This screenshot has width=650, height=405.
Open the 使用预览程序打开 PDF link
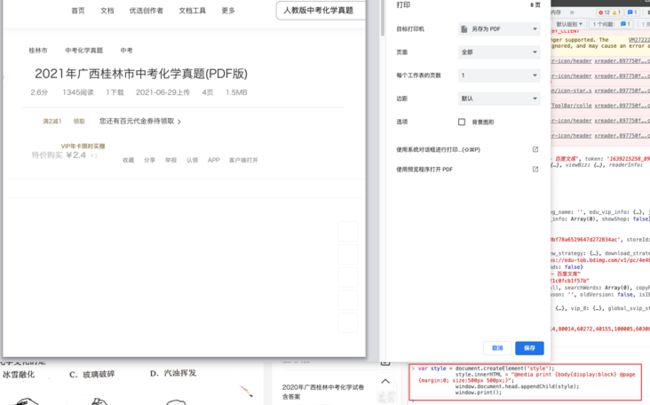[424, 170]
